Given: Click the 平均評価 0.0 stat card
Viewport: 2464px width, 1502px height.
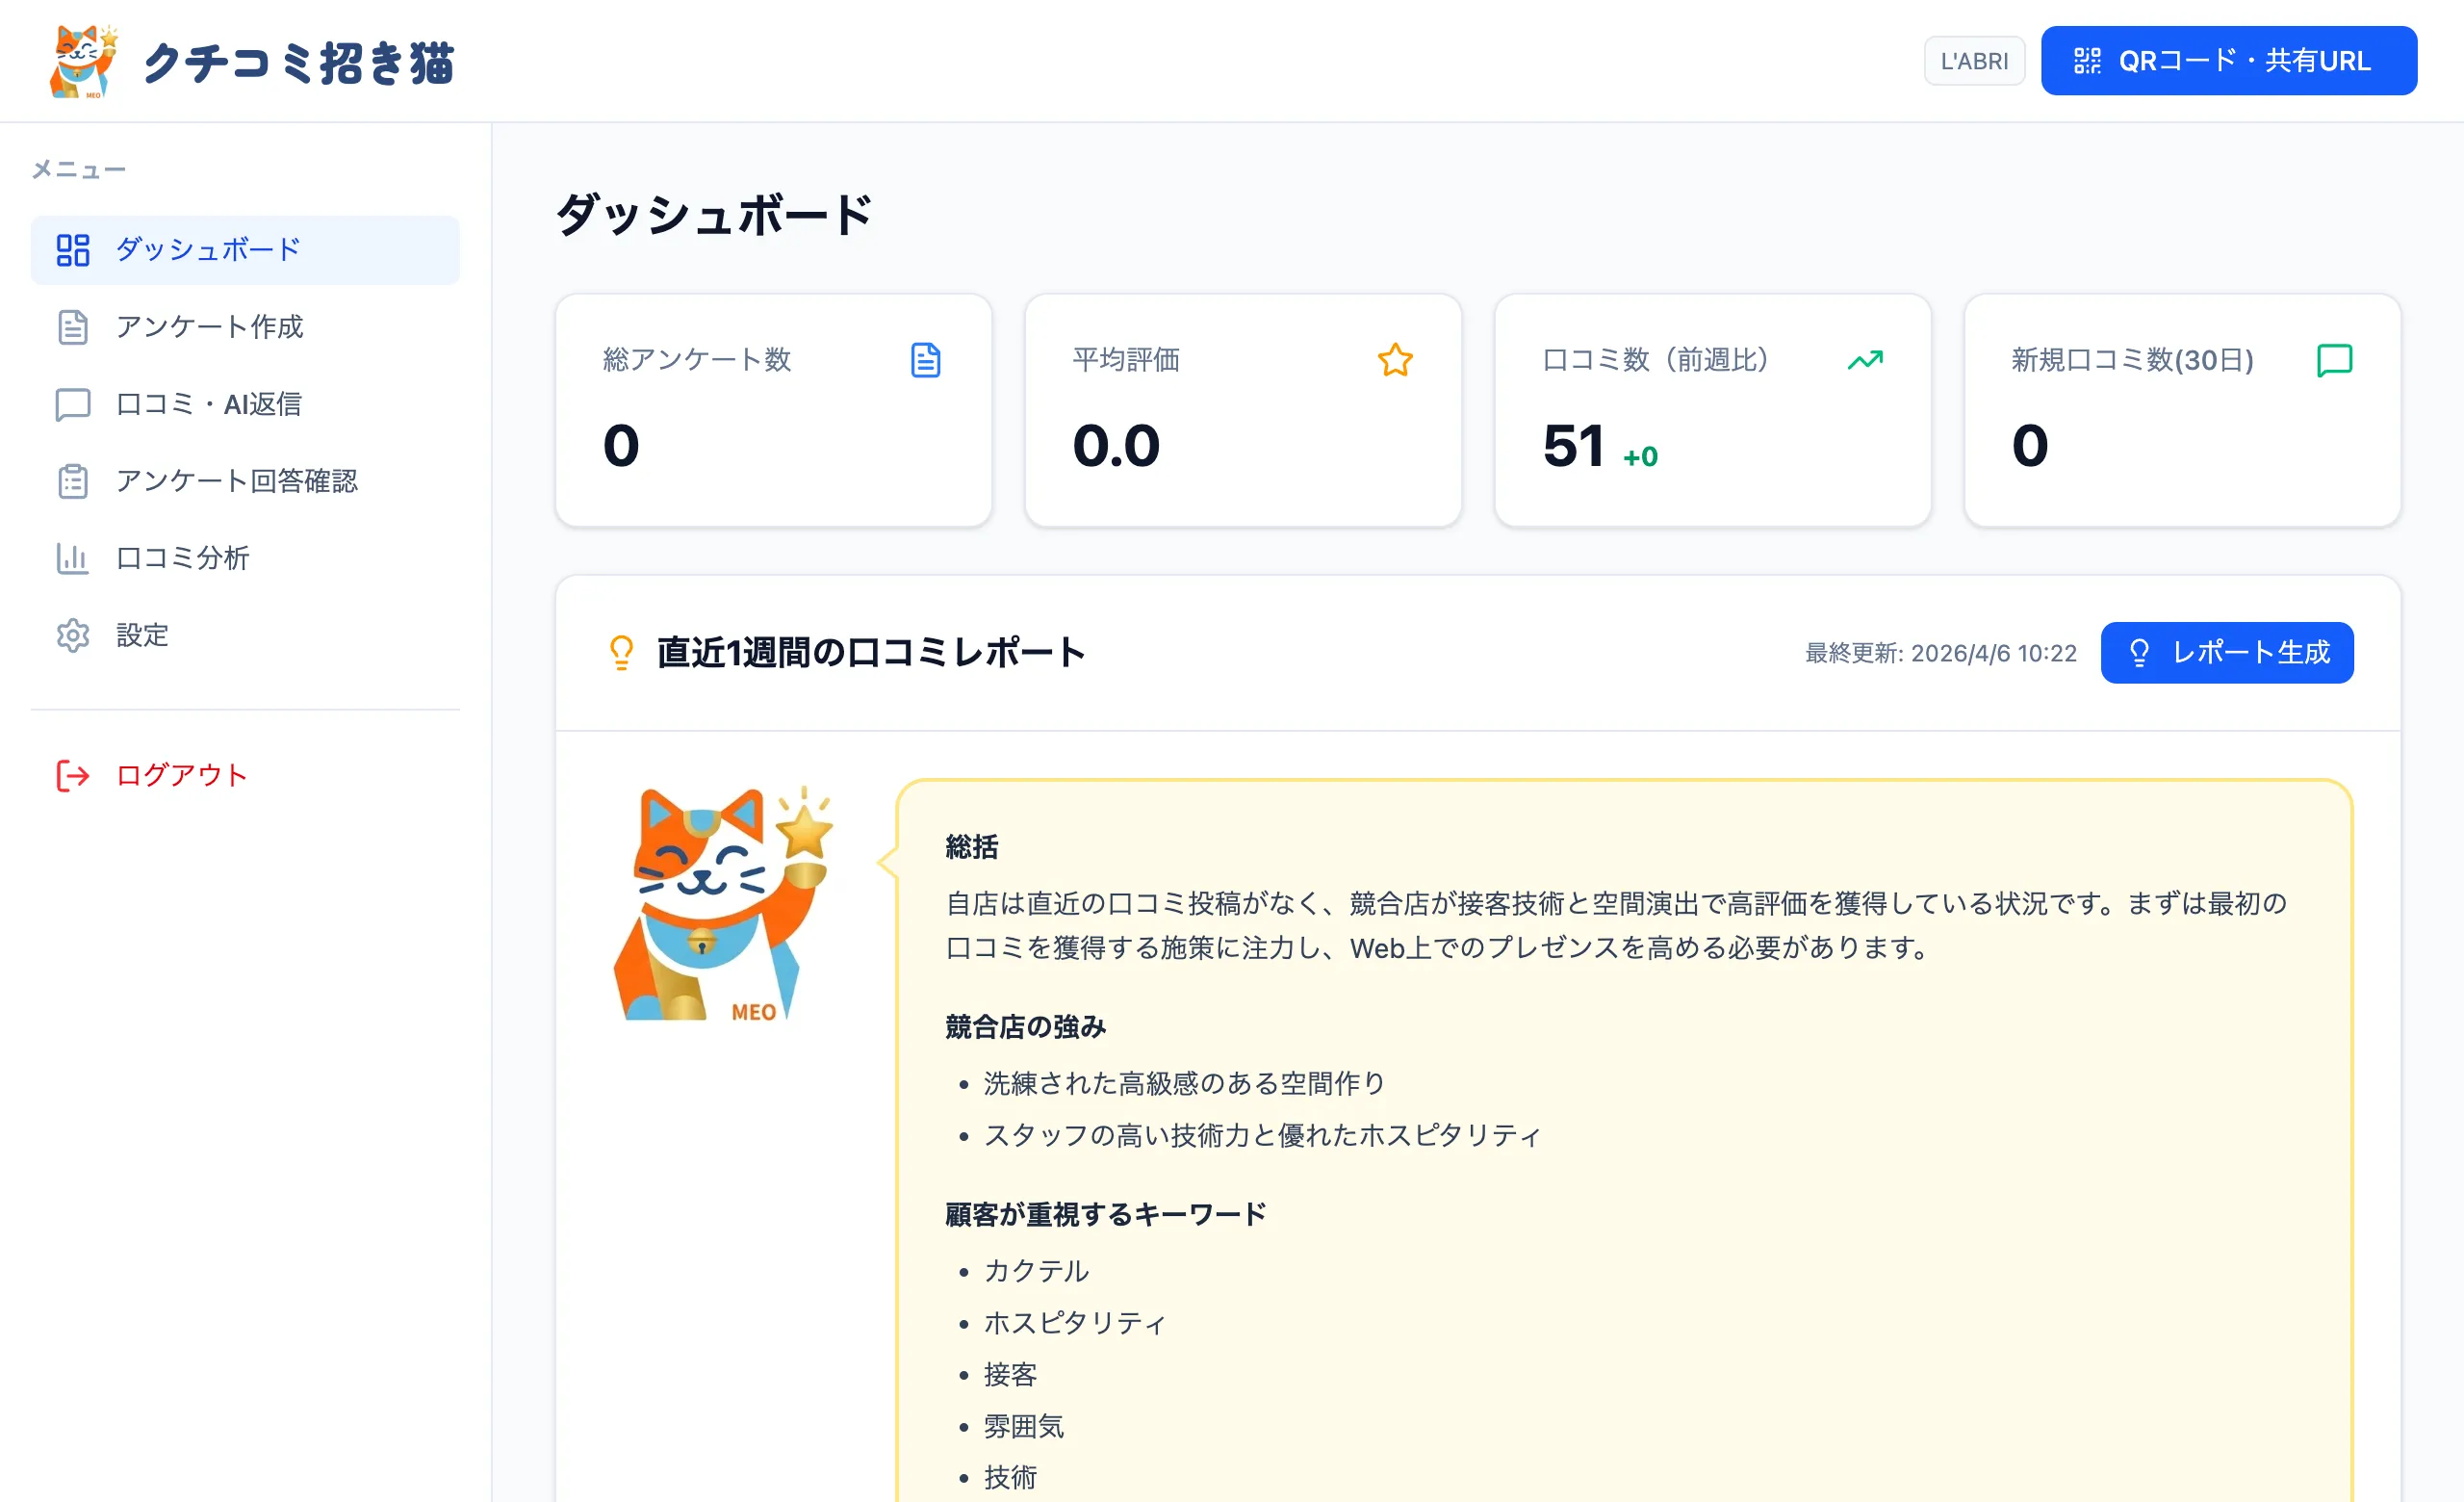Looking at the screenshot, I should click(x=1243, y=410).
